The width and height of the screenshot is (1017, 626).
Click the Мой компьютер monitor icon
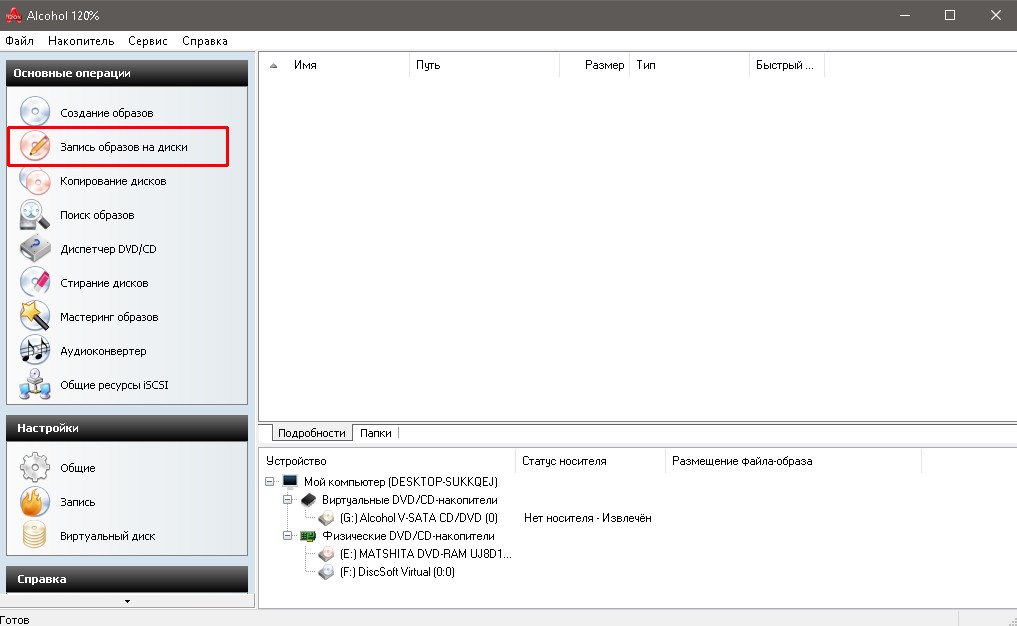click(x=290, y=481)
